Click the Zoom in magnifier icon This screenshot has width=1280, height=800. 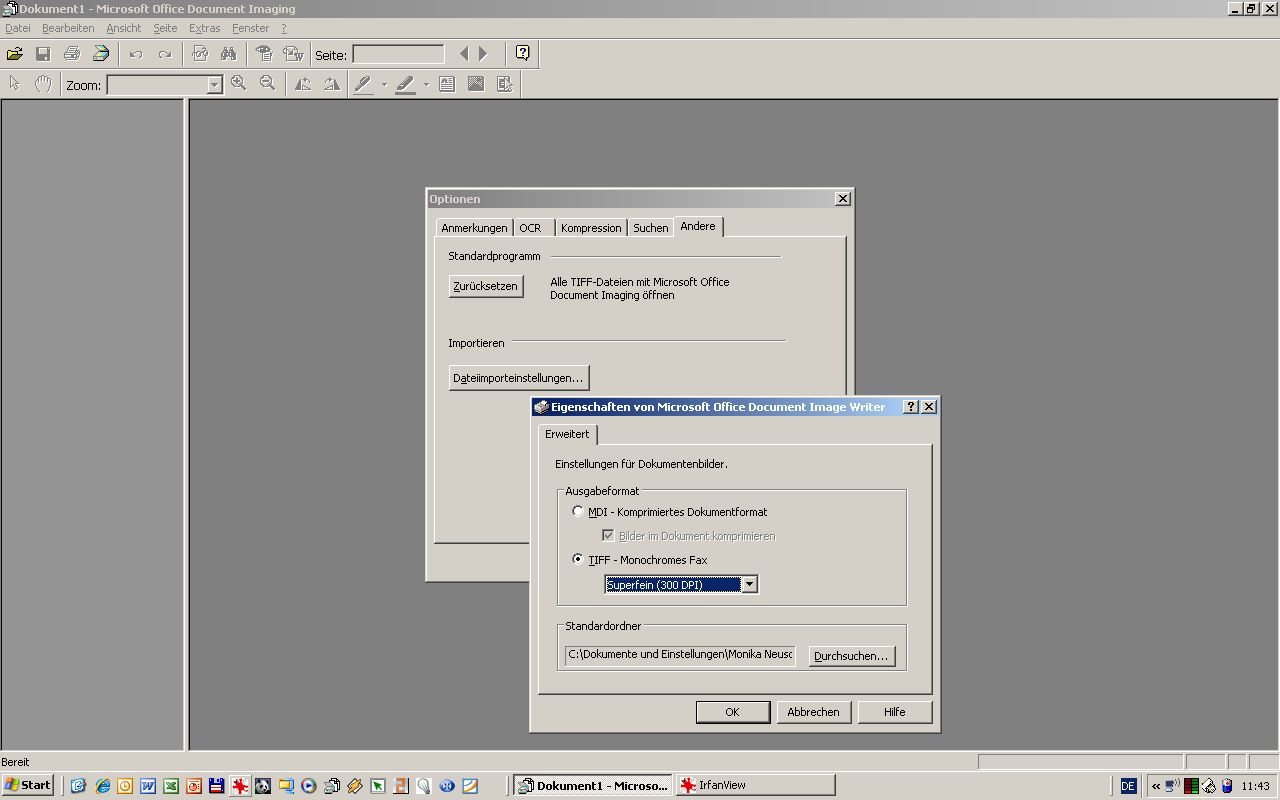pyautogui.click(x=239, y=84)
